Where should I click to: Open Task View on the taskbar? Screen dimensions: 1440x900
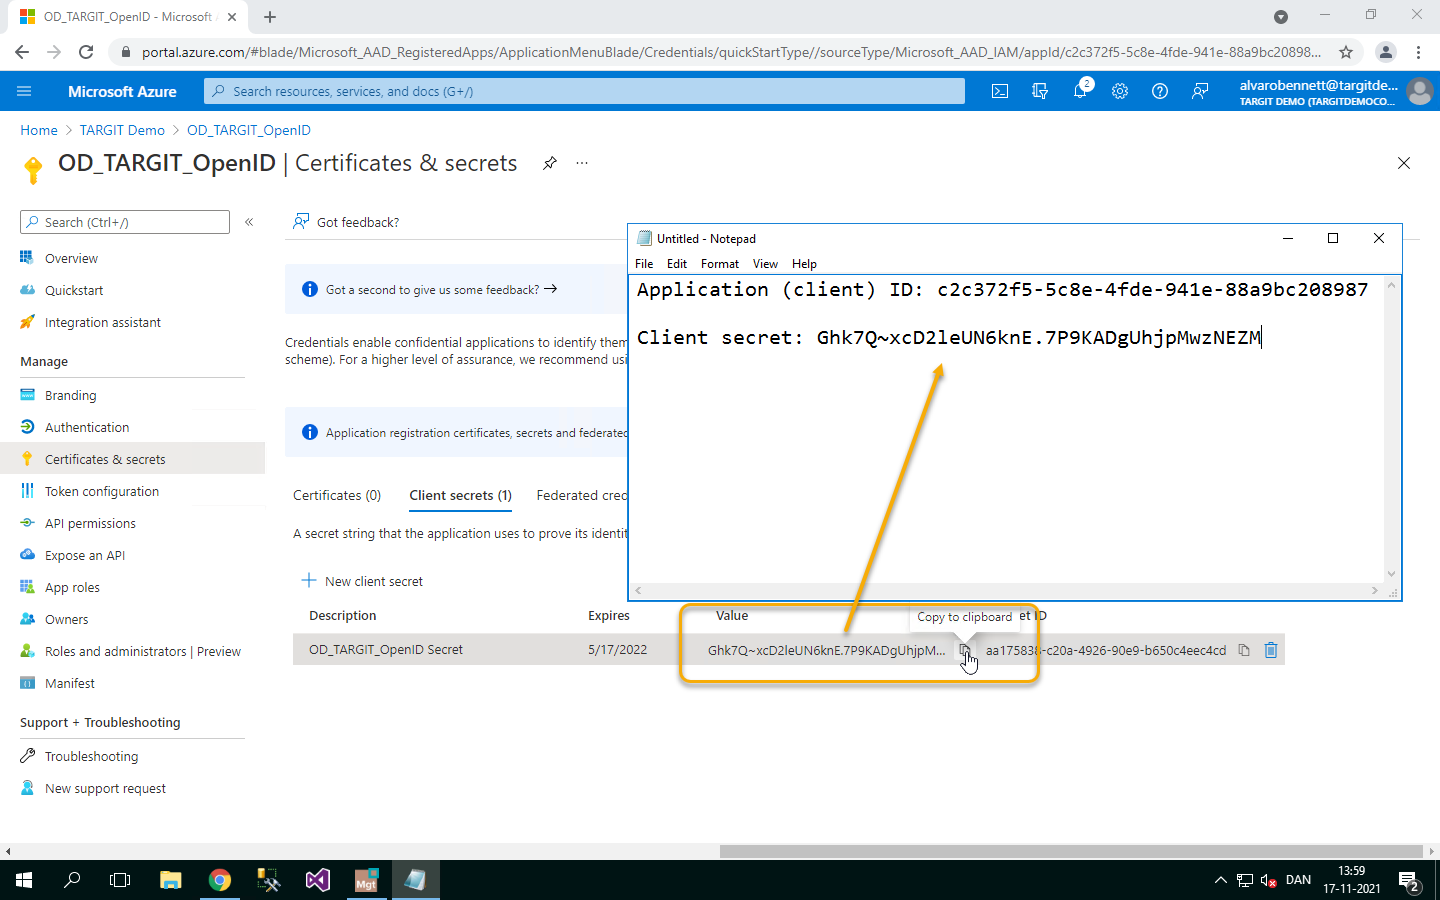pos(120,880)
